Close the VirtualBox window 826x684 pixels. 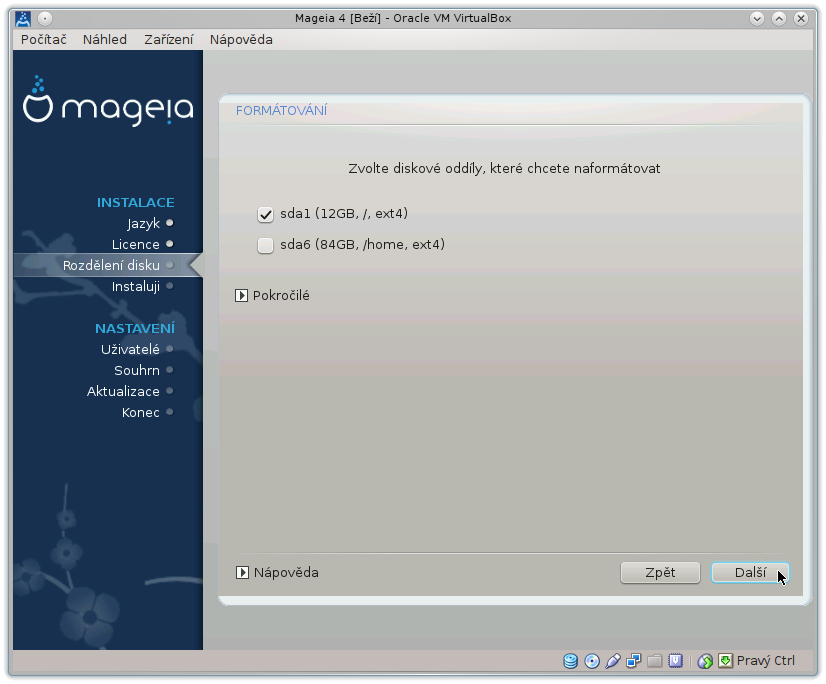click(x=801, y=18)
